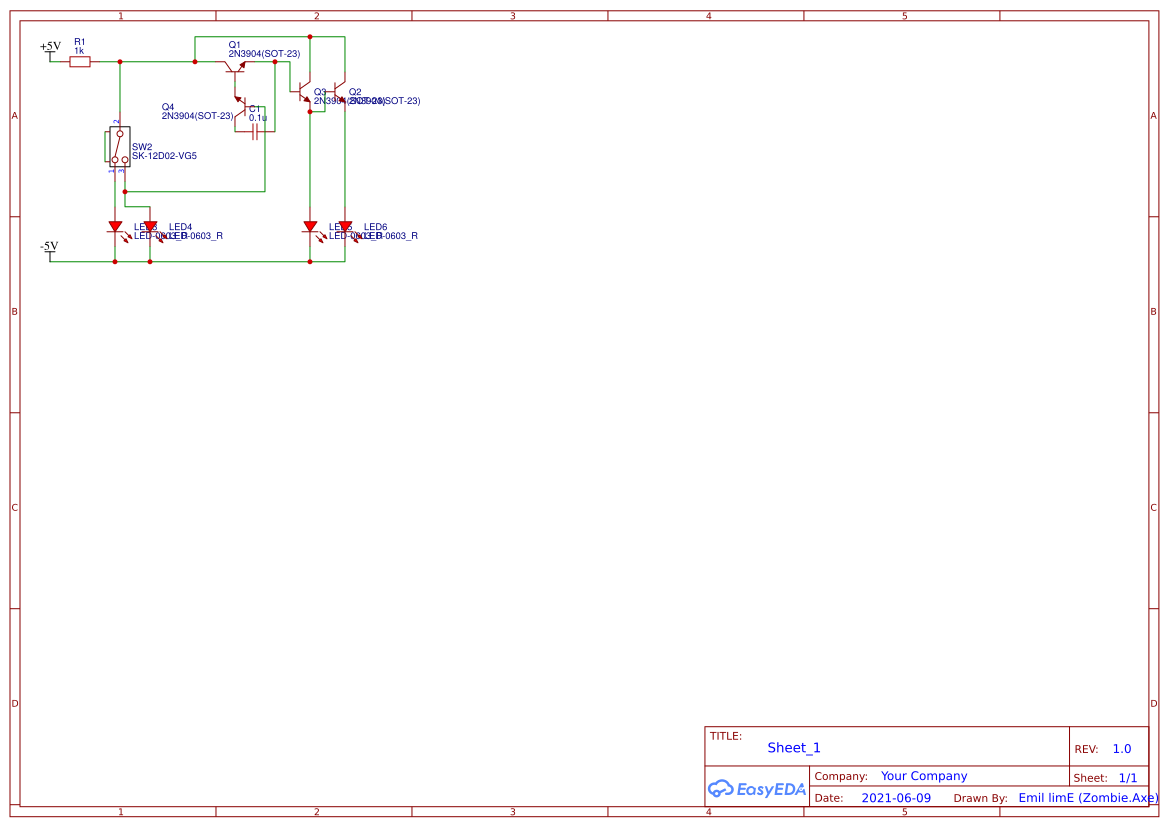The width and height of the screenshot is (1171, 827).
Task: Click the +5V power port symbol
Action: pos(50,50)
